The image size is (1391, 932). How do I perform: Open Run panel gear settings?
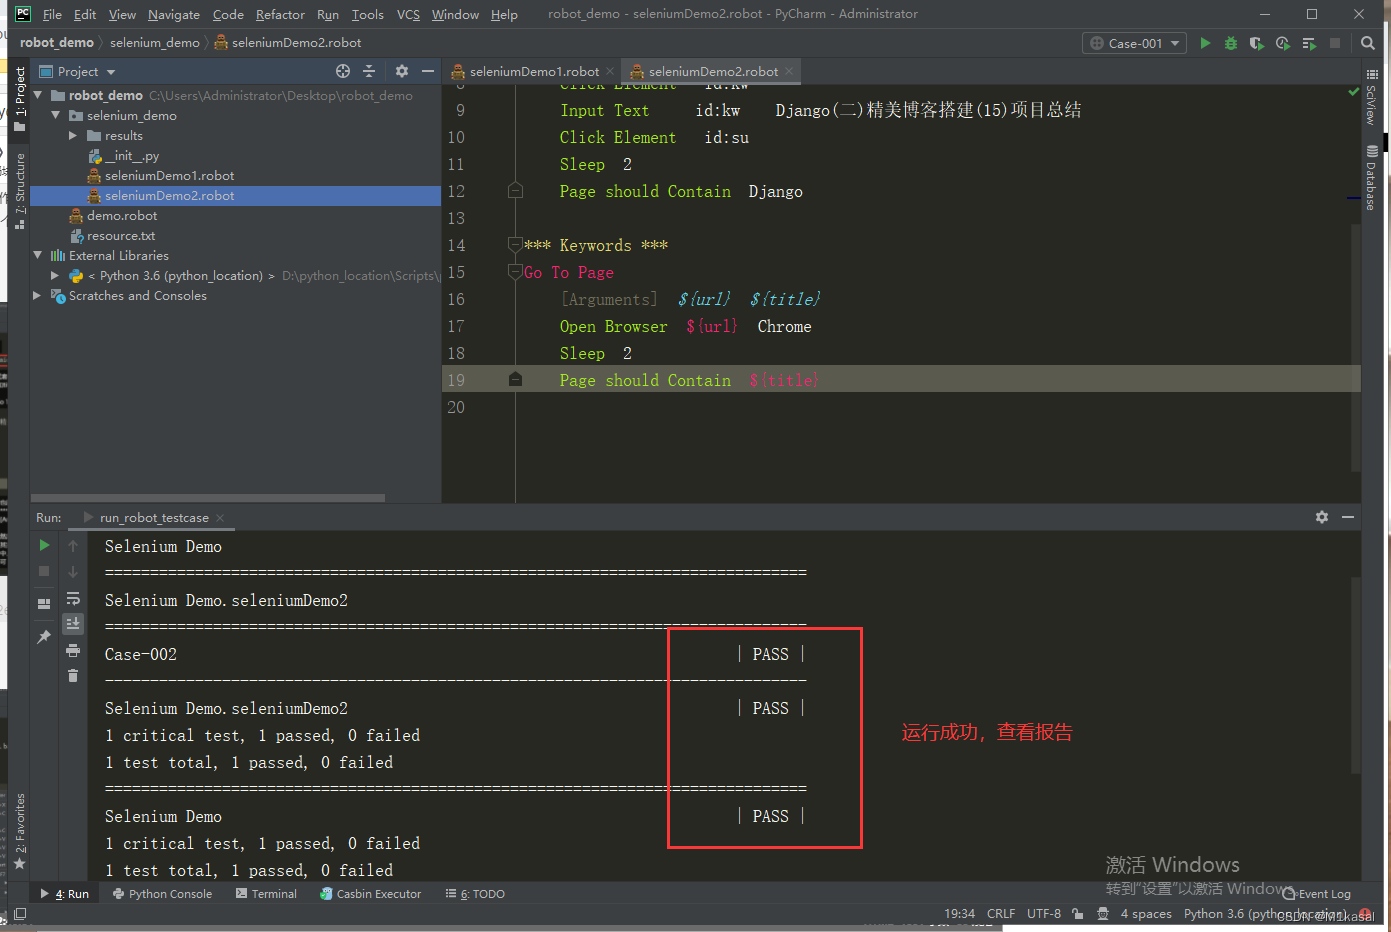point(1322,517)
